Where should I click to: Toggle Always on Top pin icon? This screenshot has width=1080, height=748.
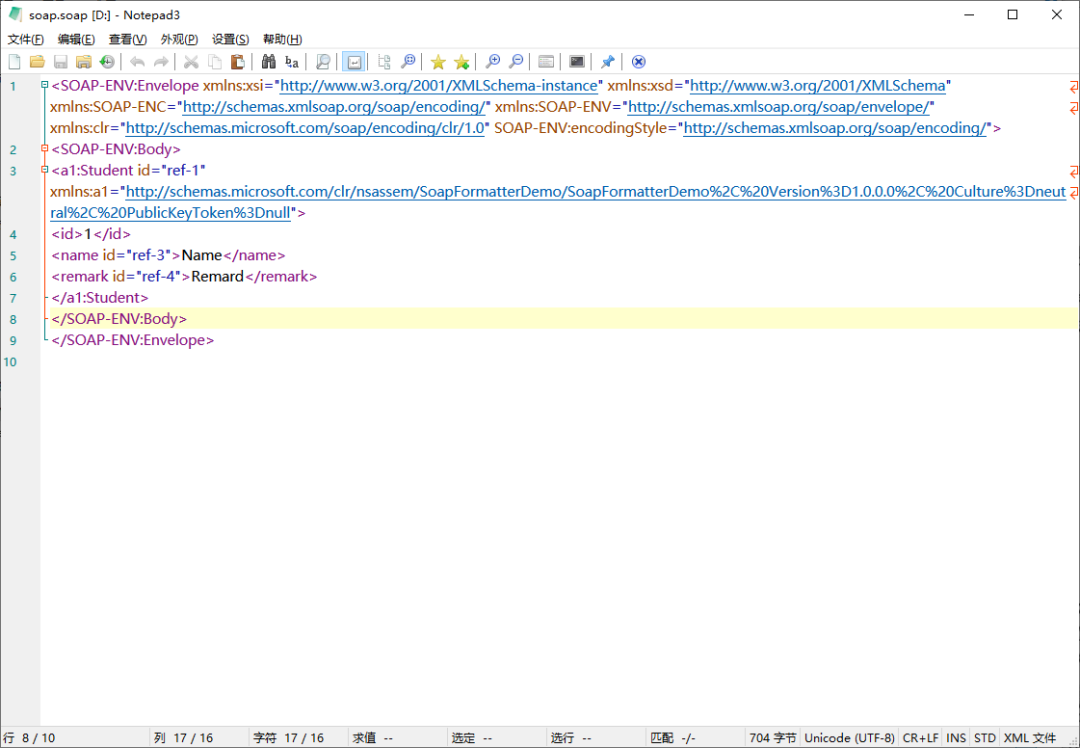pyautogui.click(x=607, y=62)
